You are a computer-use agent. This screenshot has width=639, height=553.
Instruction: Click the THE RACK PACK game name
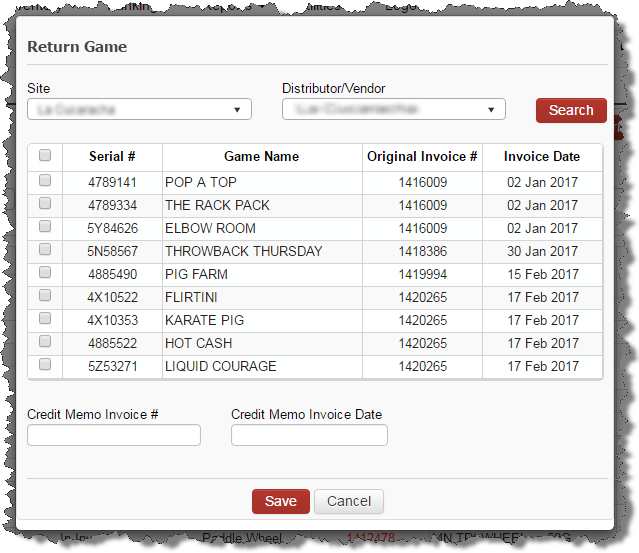[217, 205]
